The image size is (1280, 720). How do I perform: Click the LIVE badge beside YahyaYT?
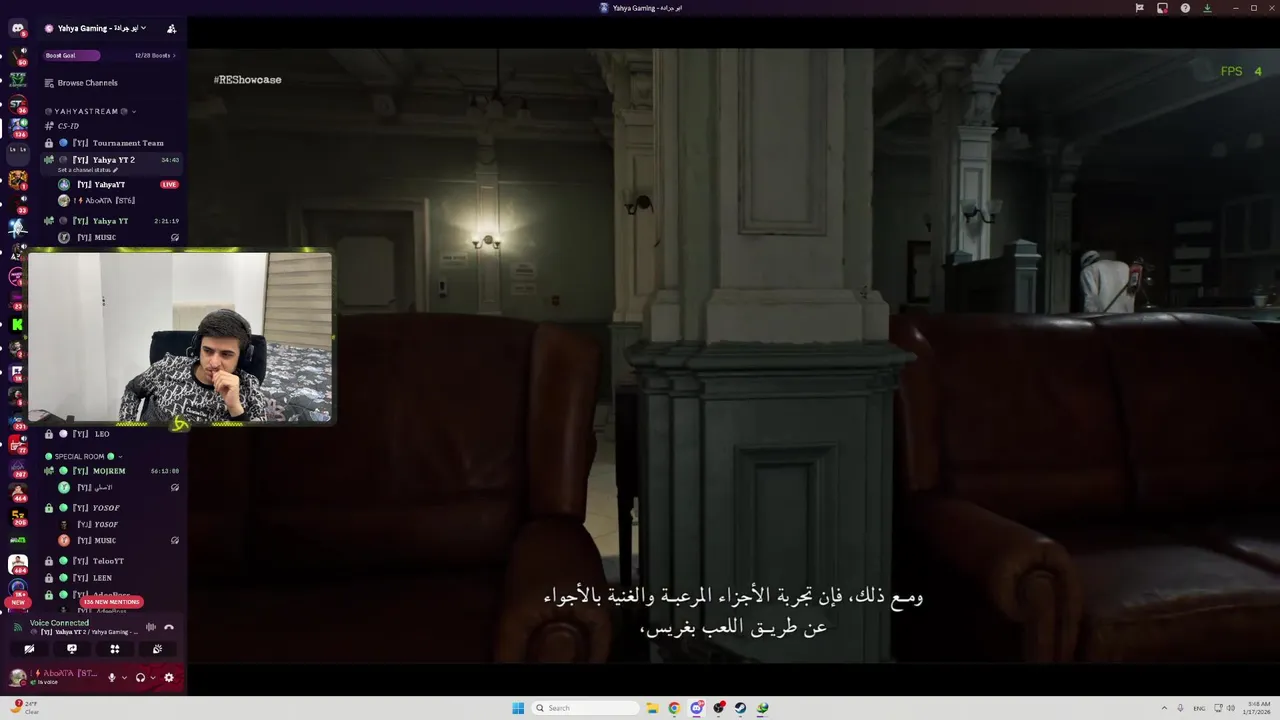point(169,184)
